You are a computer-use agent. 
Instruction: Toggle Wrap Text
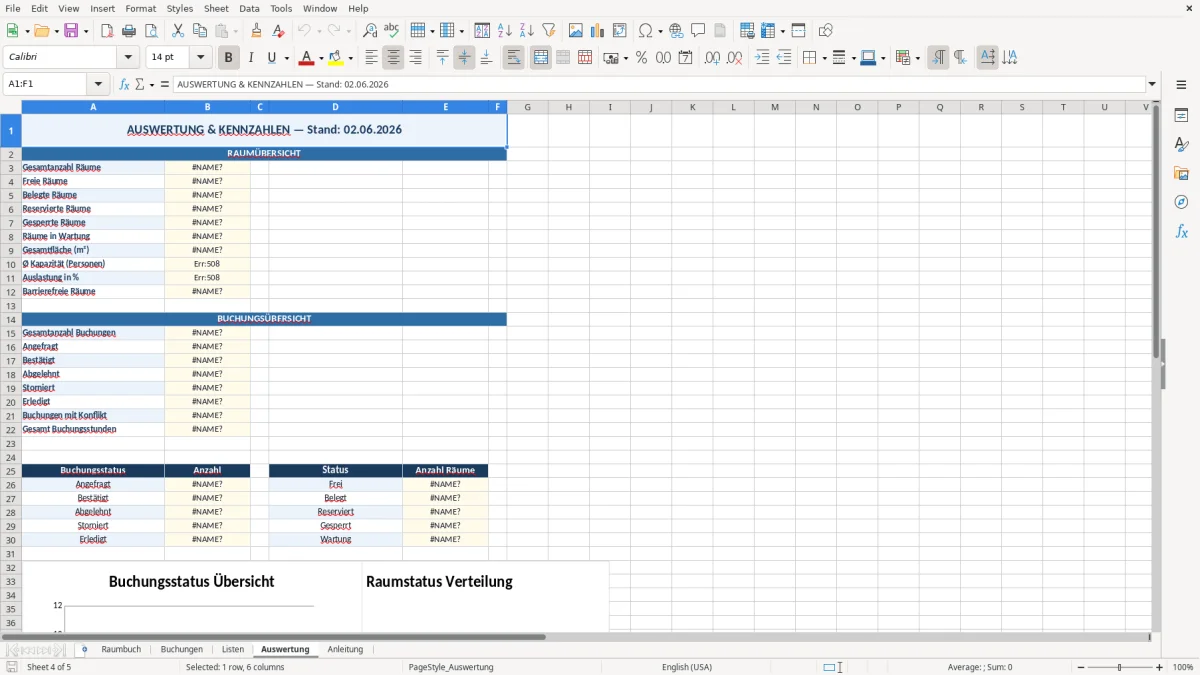coord(513,58)
